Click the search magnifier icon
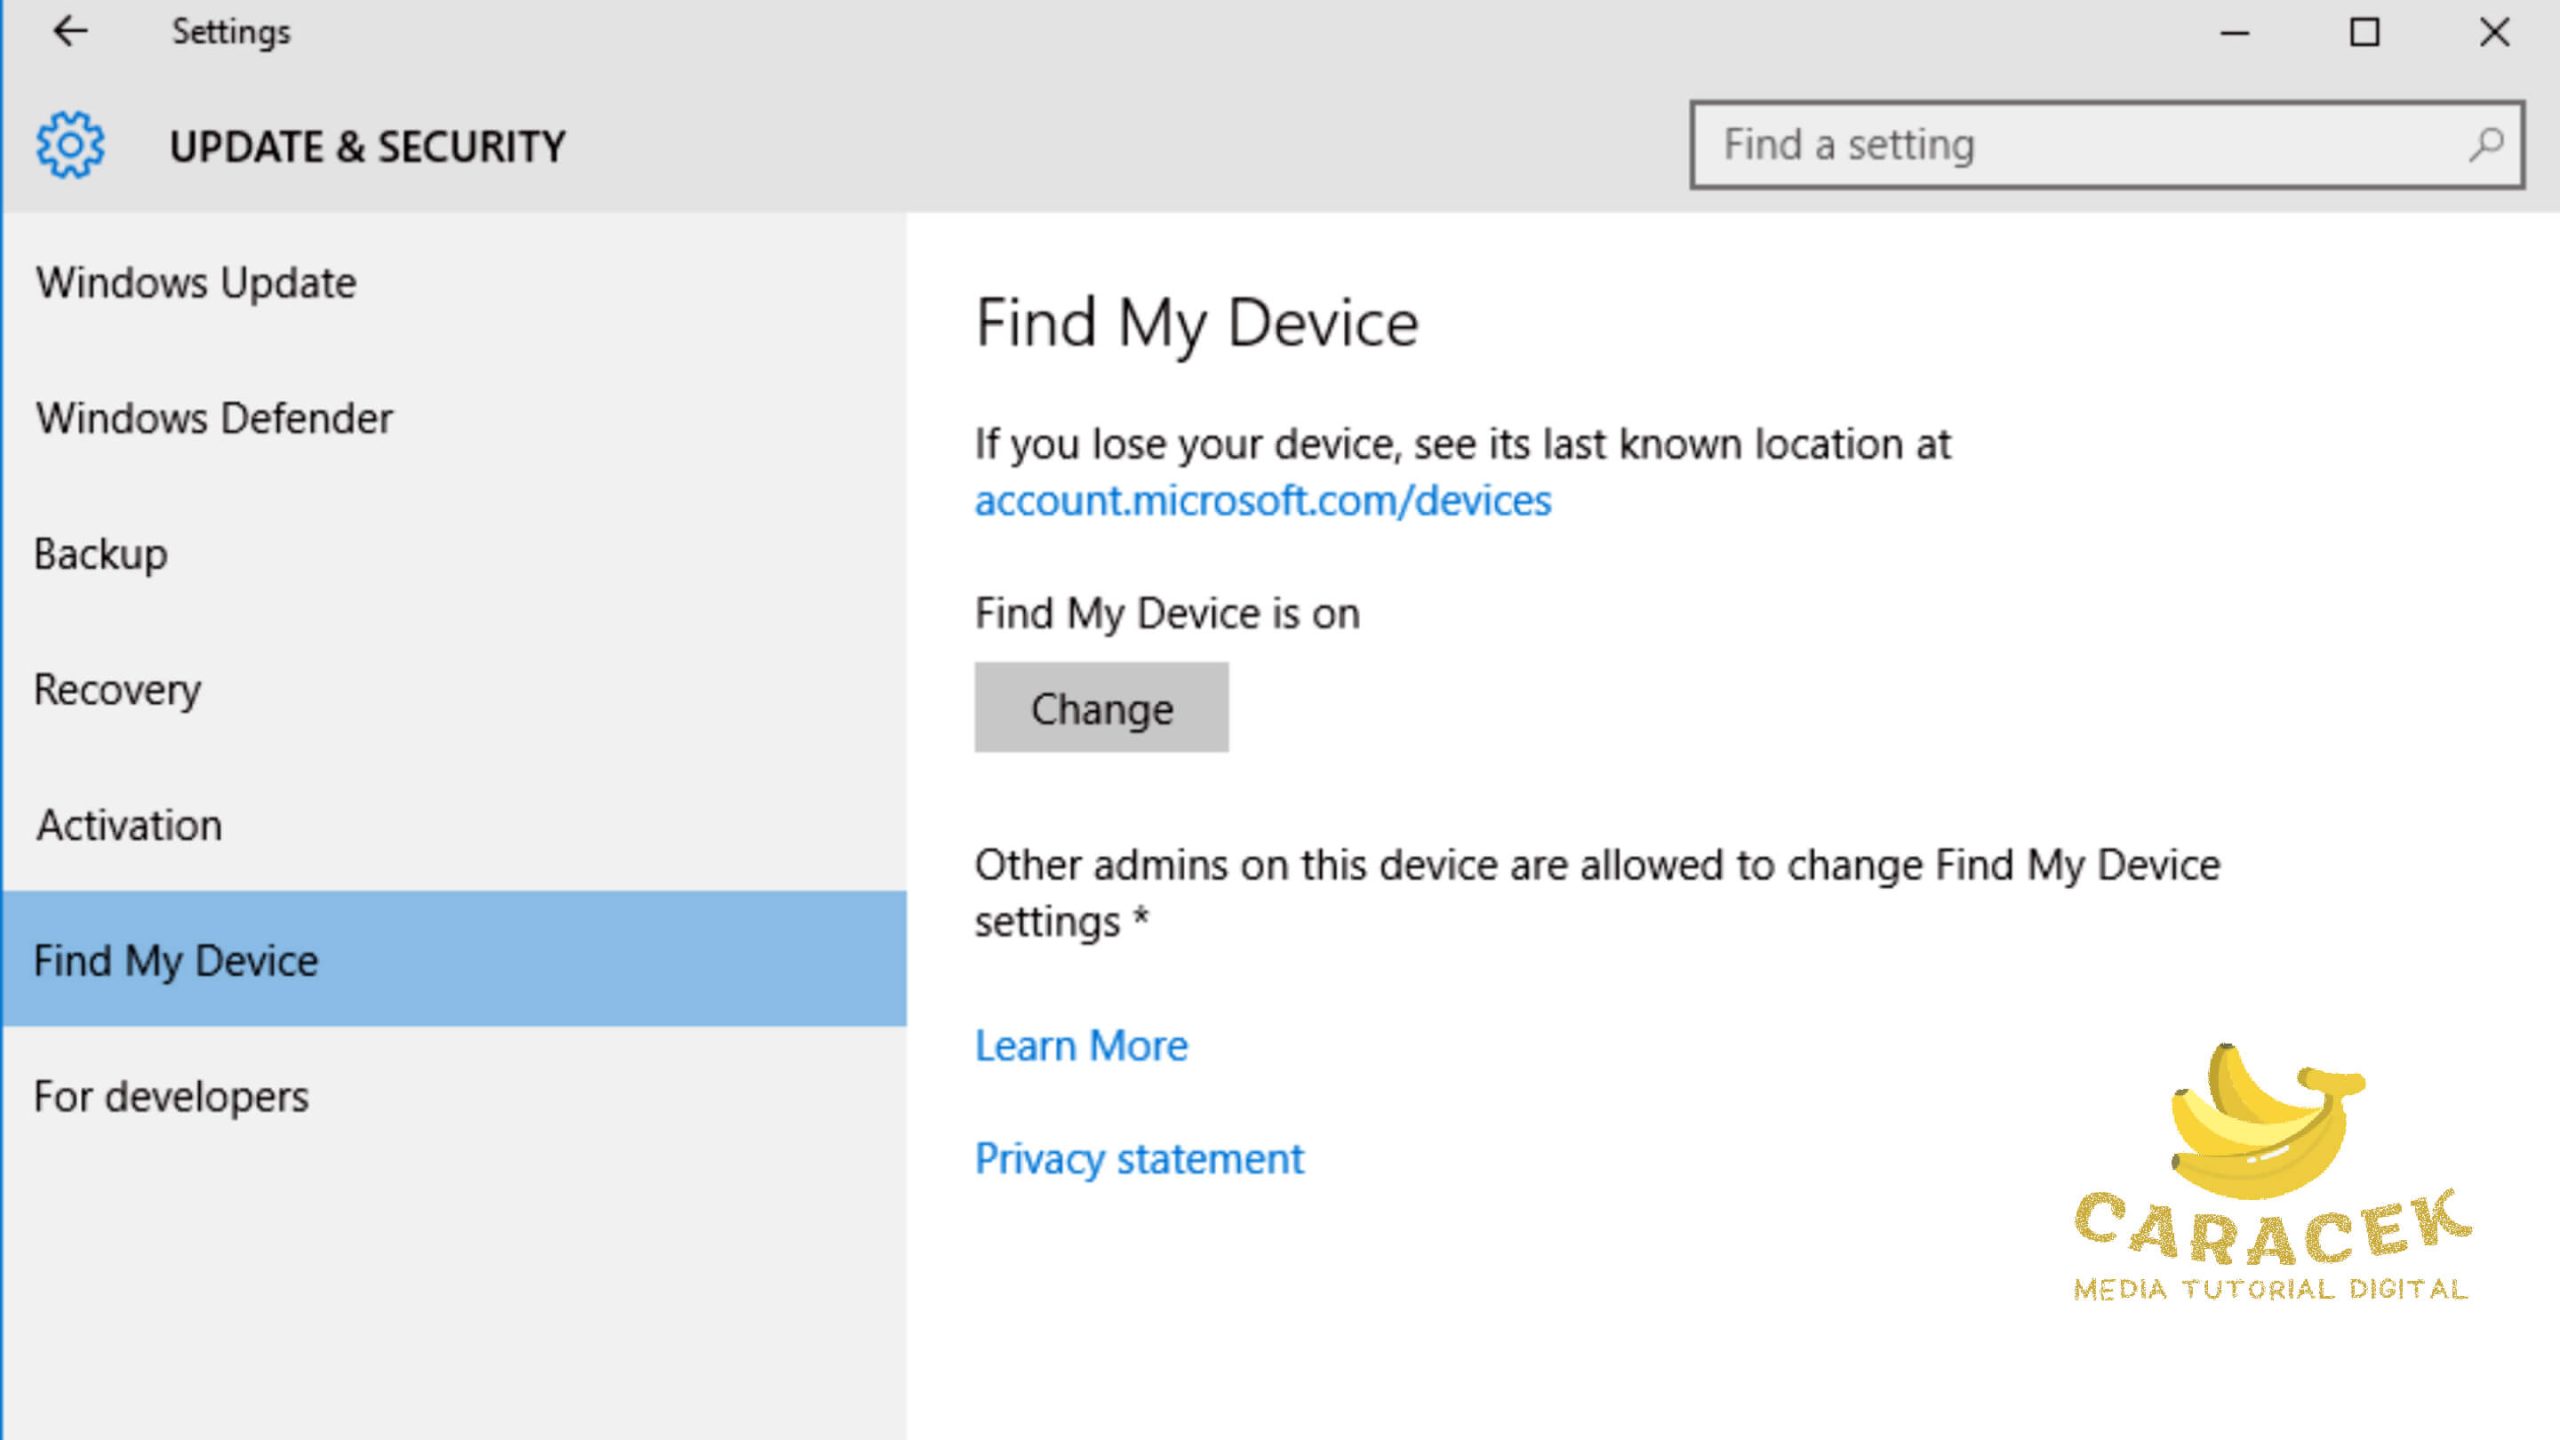The image size is (2560, 1440). [x=2485, y=146]
